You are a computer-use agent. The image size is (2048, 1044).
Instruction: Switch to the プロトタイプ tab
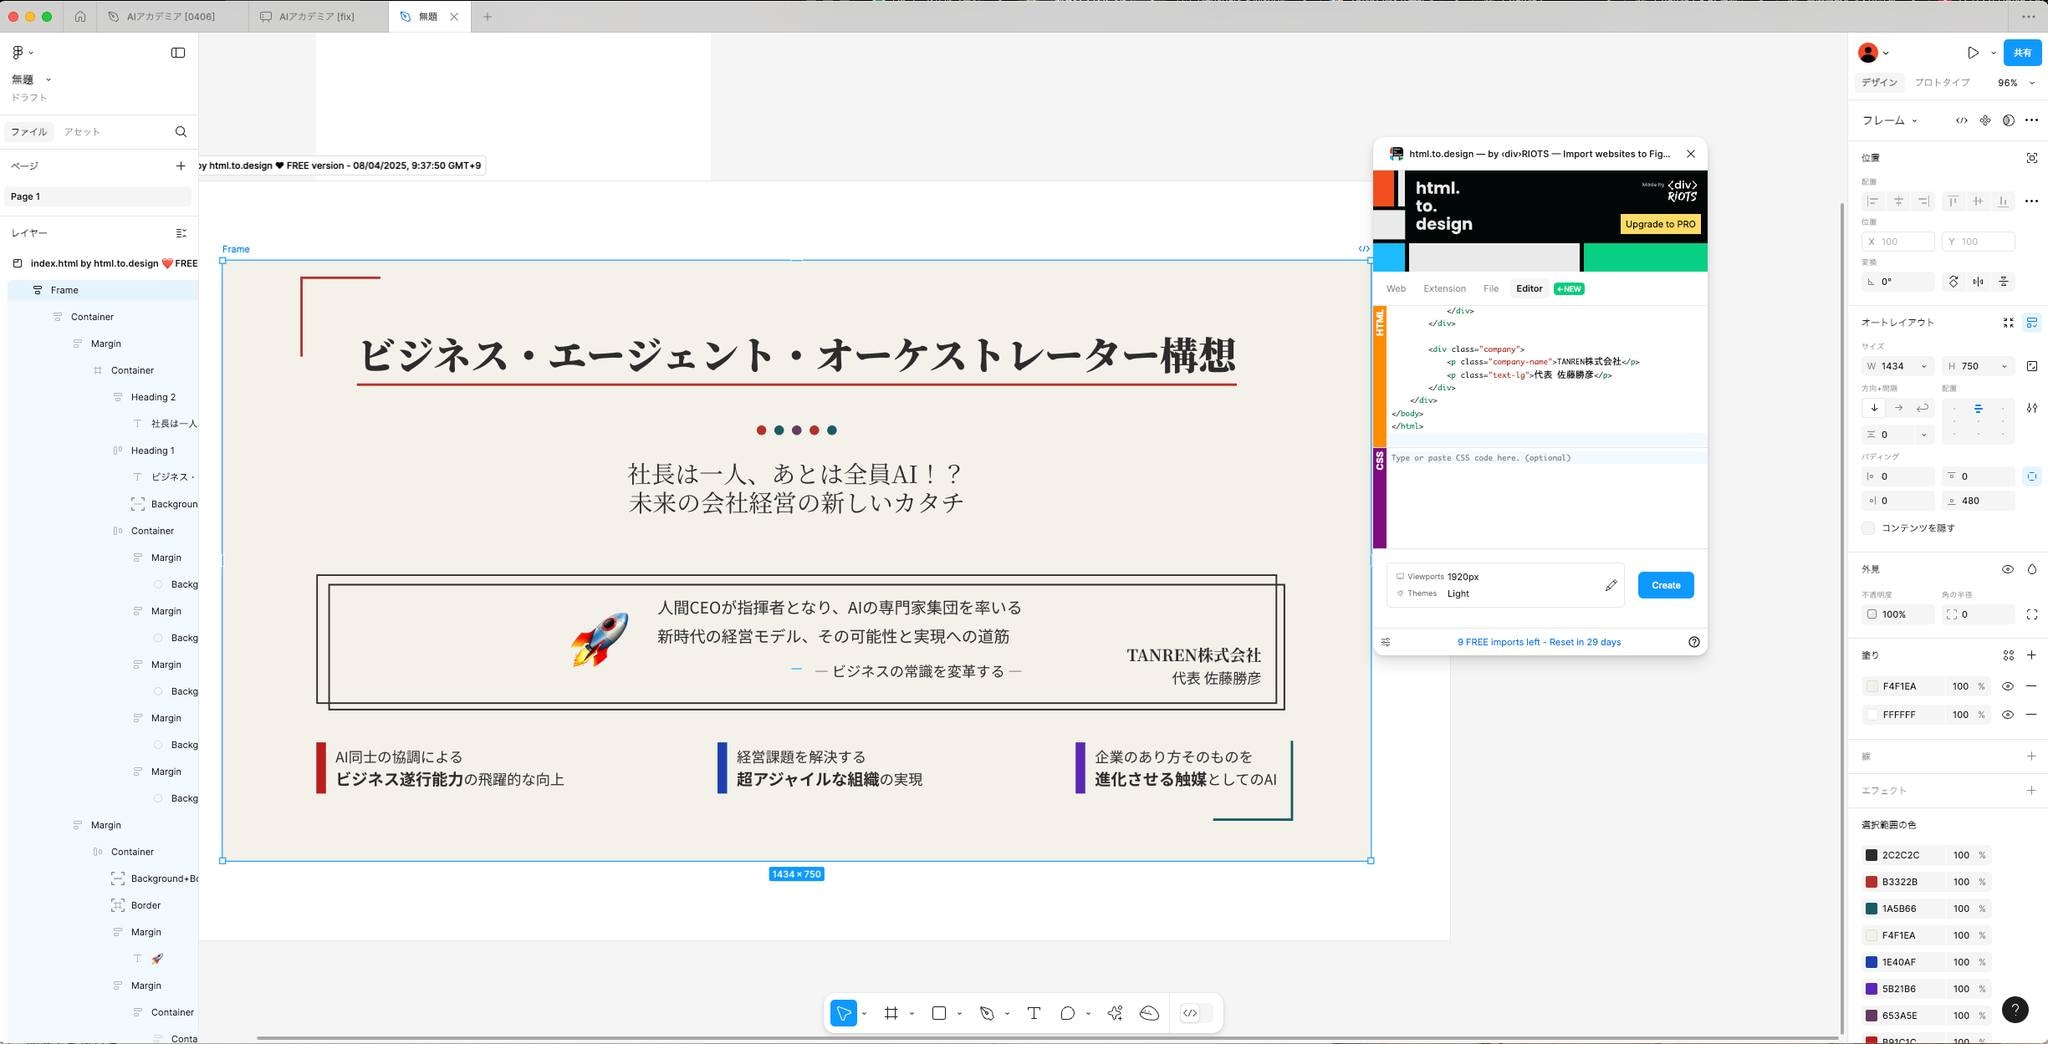click(x=1942, y=83)
